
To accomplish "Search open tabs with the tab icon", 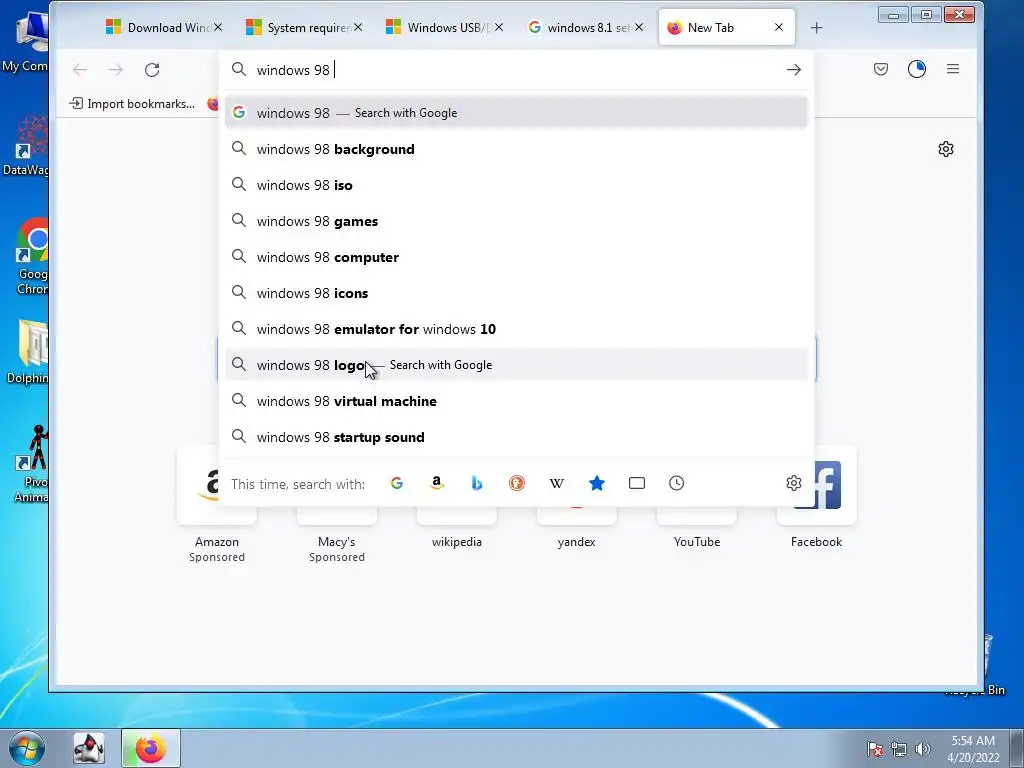I will pos(637,483).
